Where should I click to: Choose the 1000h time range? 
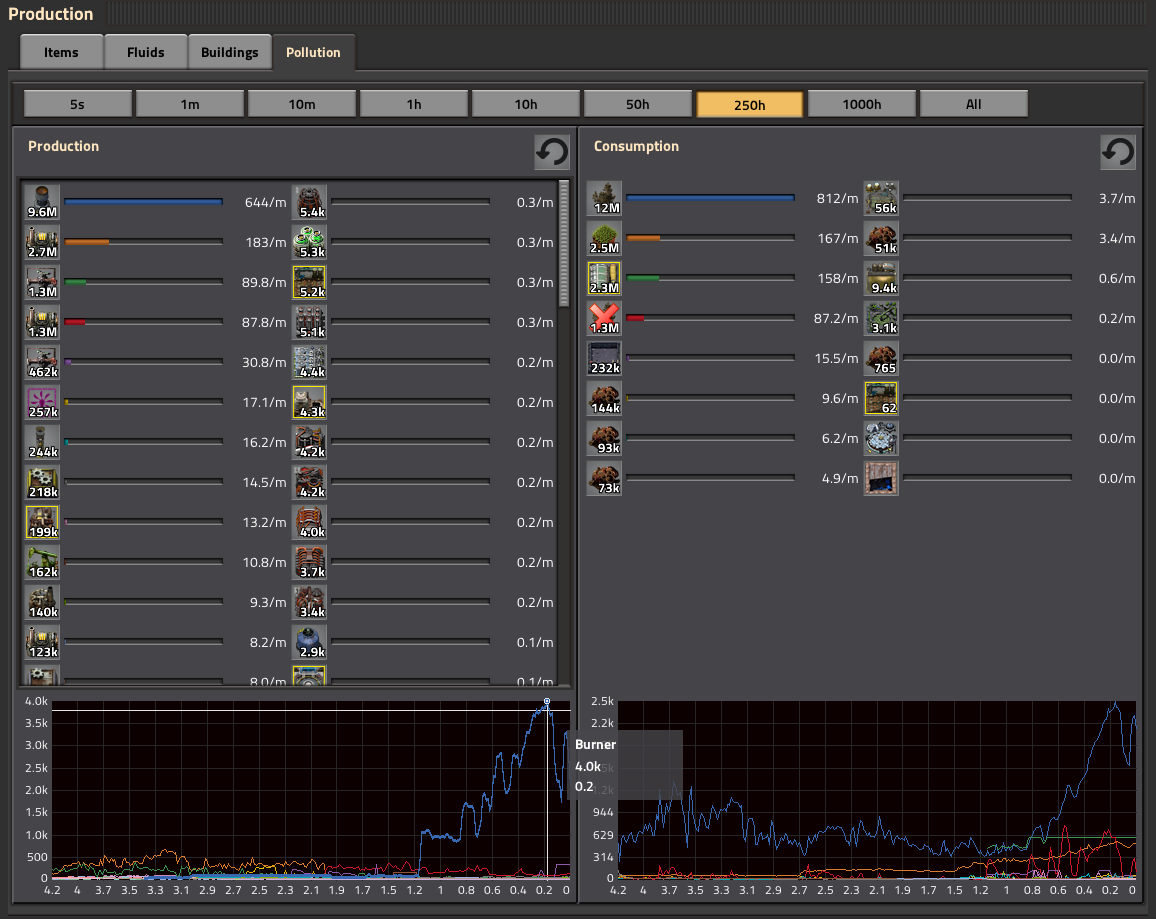click(x=862, y=104)
